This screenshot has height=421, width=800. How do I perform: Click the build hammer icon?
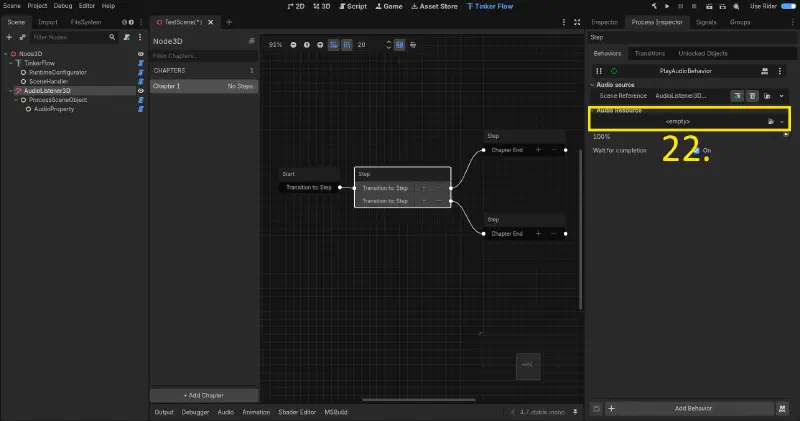(654, 6)
